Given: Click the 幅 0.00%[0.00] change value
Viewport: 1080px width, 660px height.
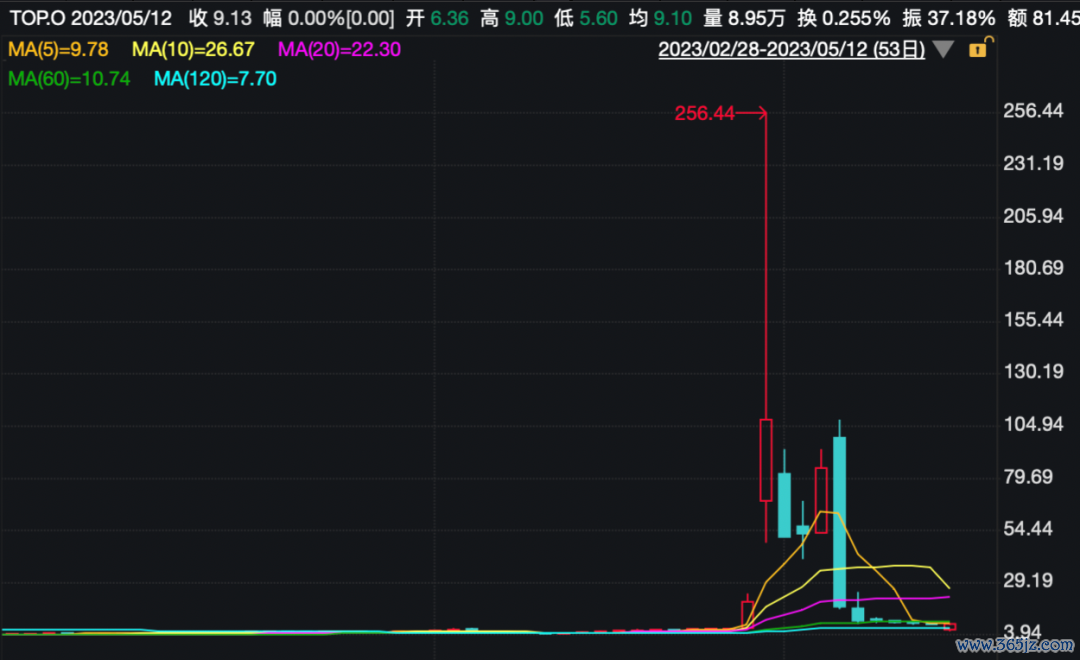Looking at the screenshot, I should (329, 18).
